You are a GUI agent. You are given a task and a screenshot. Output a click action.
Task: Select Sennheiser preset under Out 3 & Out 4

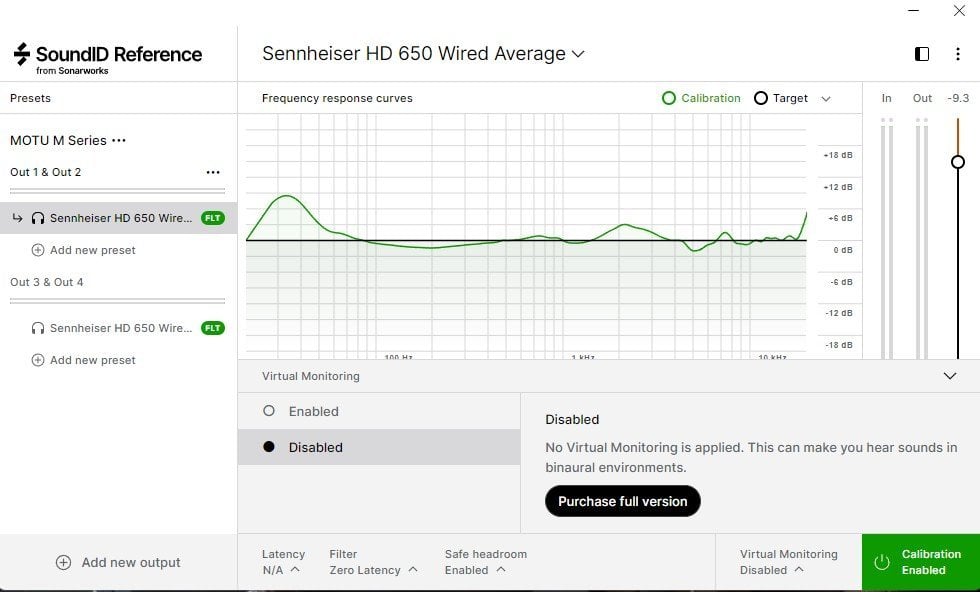click(x=119, y=328)
